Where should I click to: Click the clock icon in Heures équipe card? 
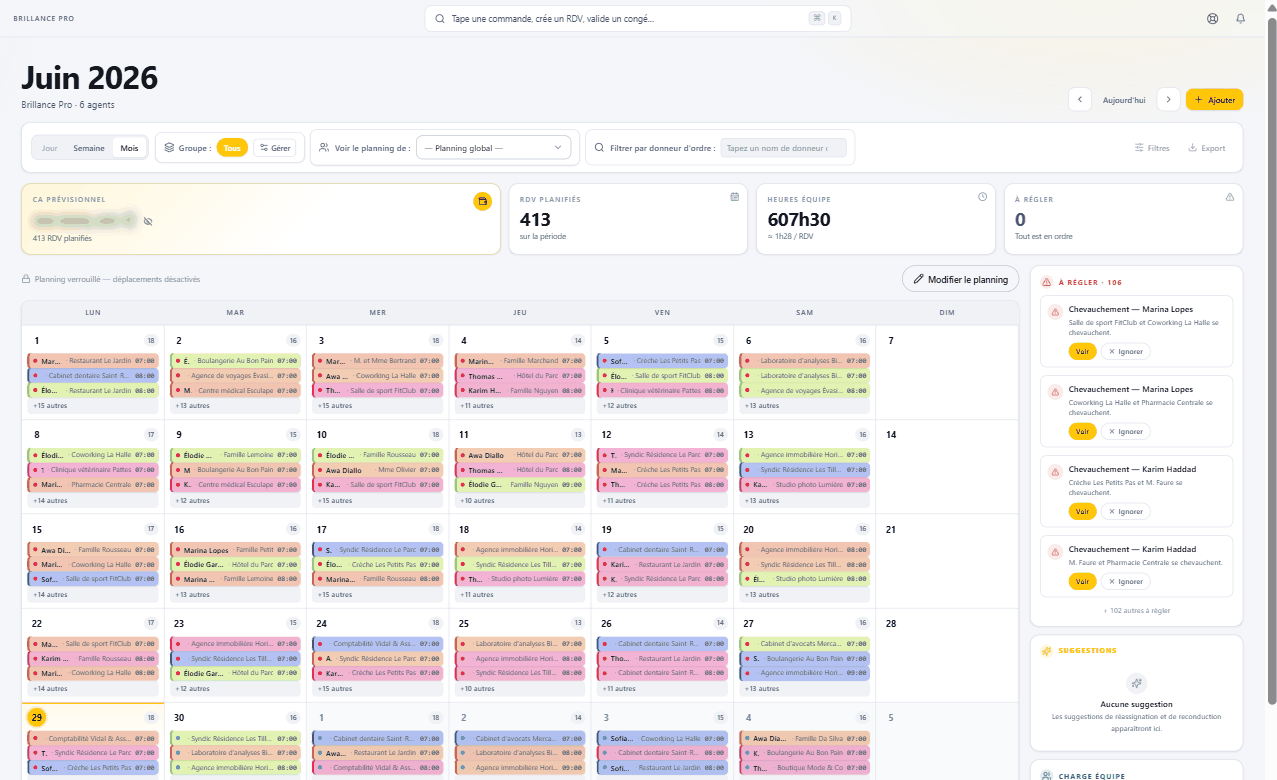[x=982, y=197]
